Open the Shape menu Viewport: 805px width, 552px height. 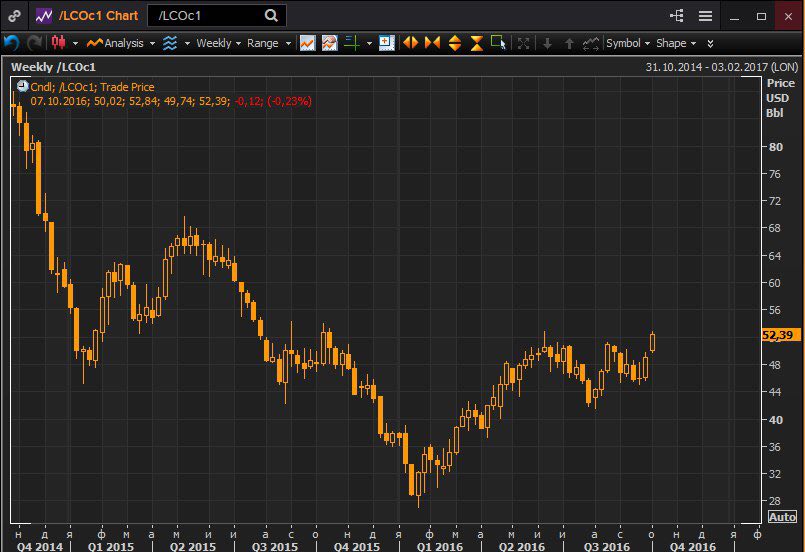click(675, 43)
